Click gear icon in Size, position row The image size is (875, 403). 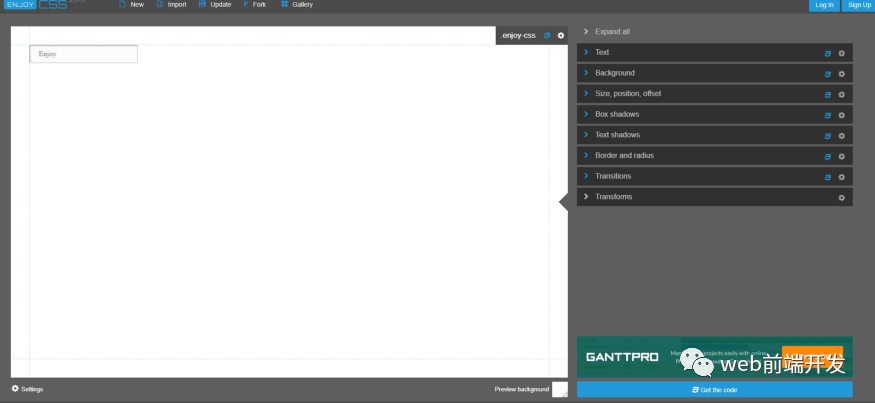(x=842, y=95)
